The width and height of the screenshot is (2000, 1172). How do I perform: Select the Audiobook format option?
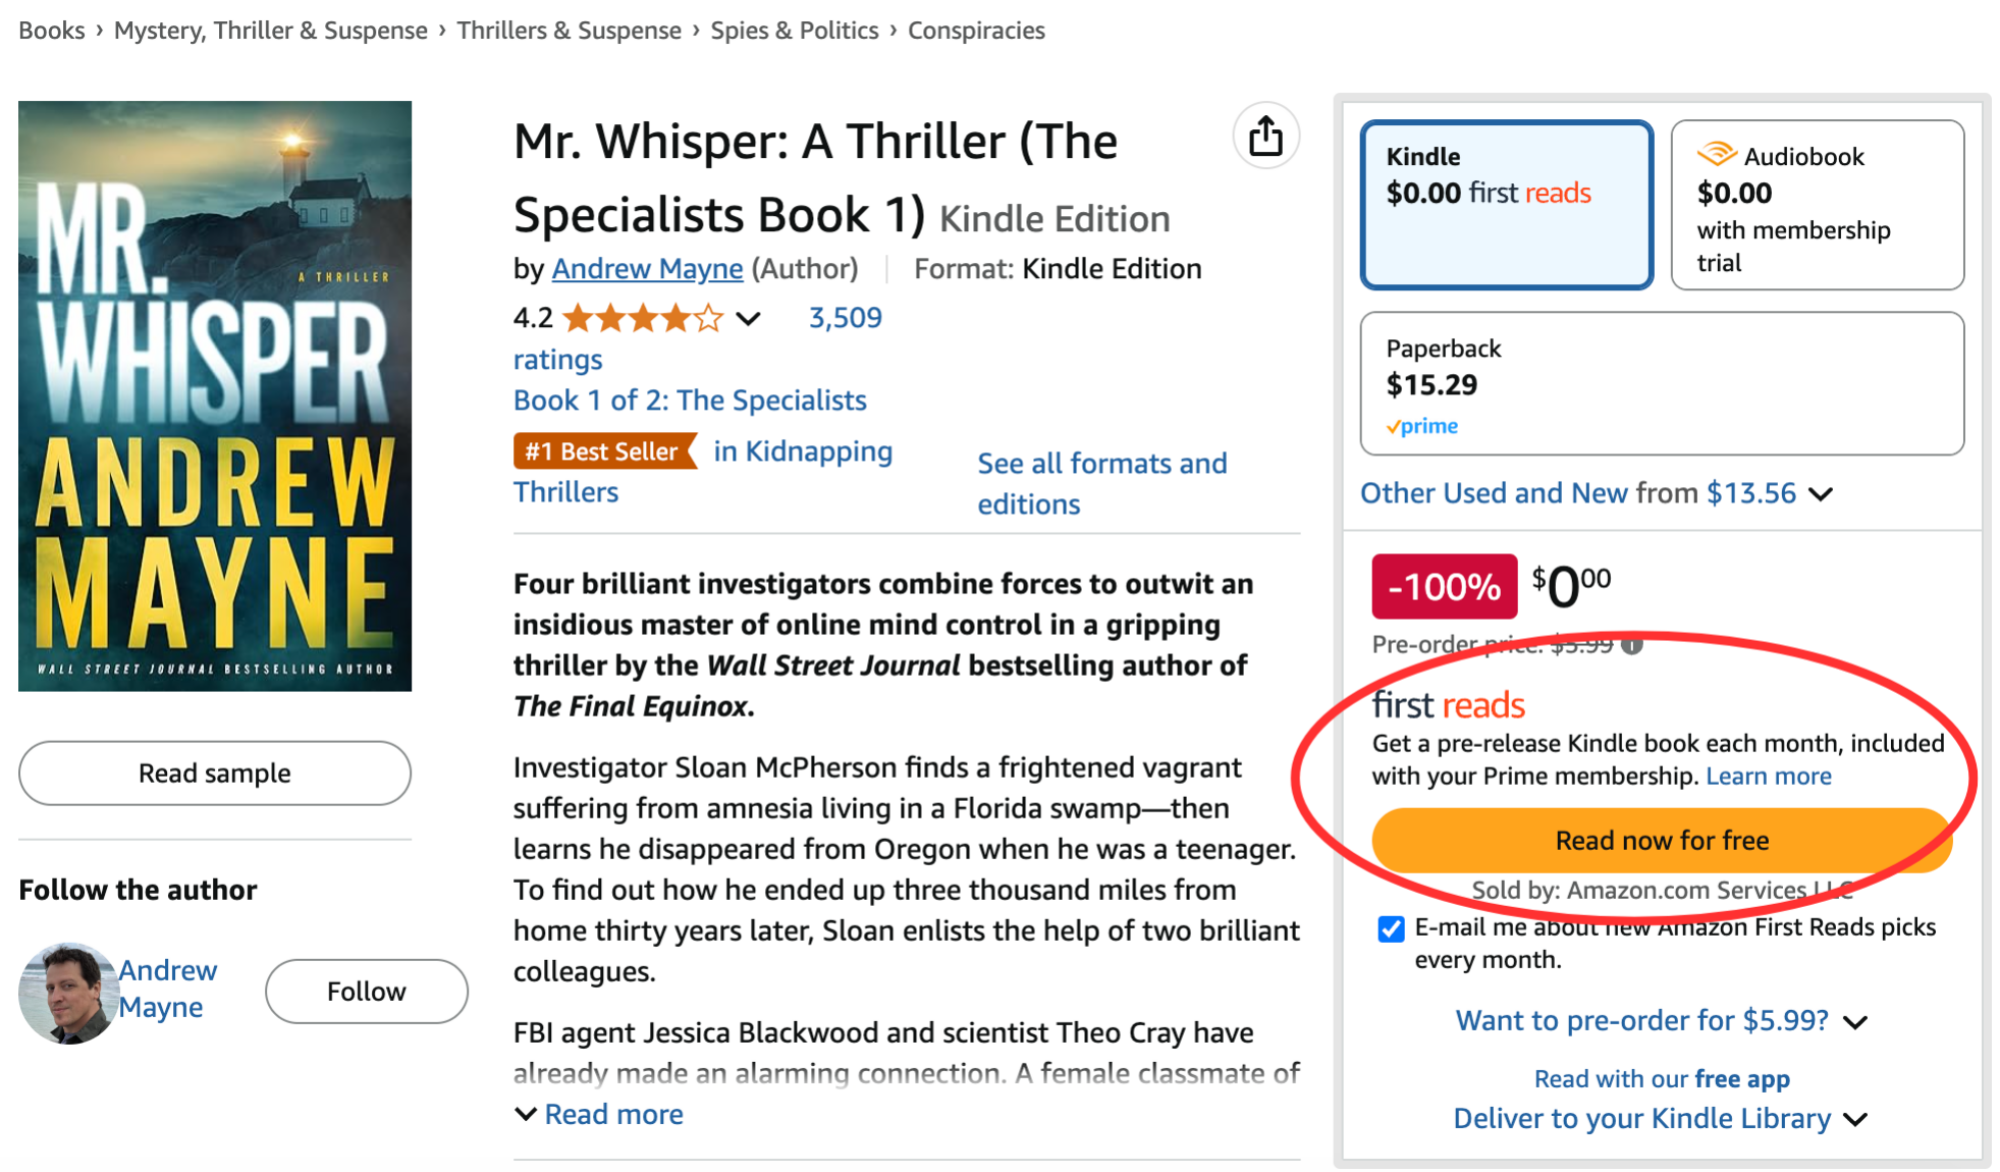pyautogui.click(x=1816, y=205)
